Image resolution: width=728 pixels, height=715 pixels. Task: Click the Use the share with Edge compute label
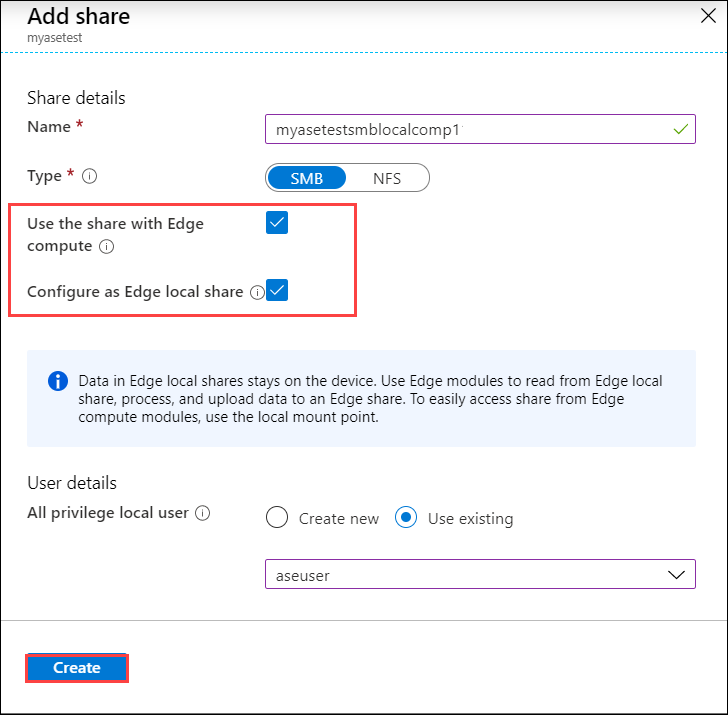click(x=115, y=224)
